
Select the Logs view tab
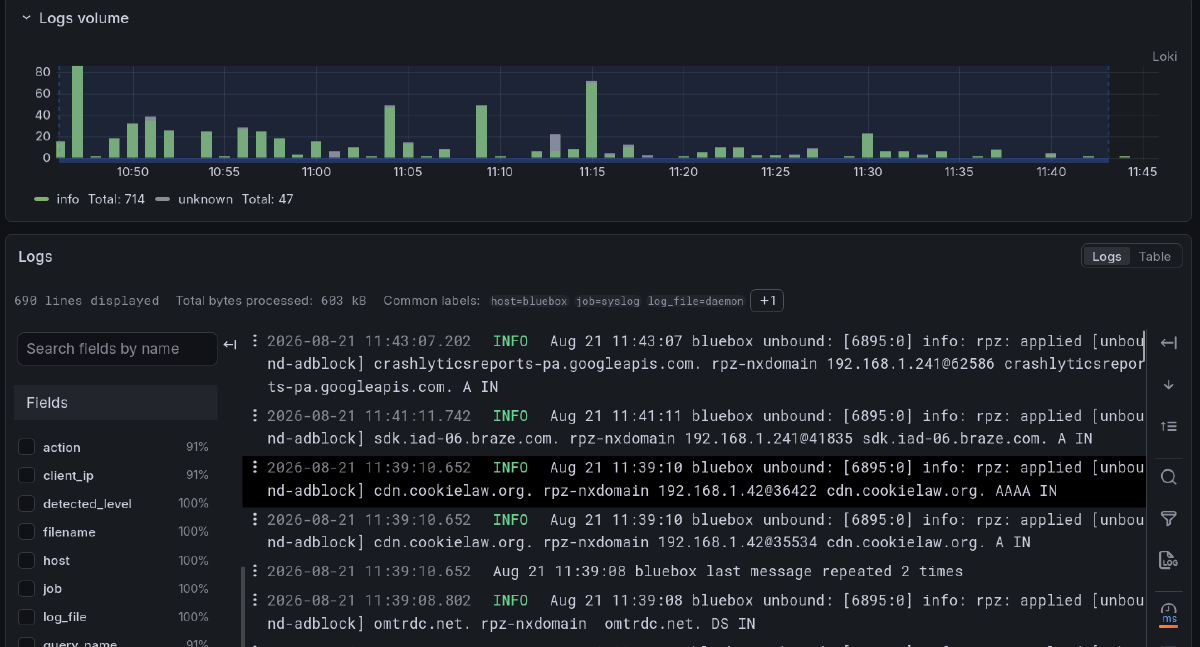point(1106,256)
